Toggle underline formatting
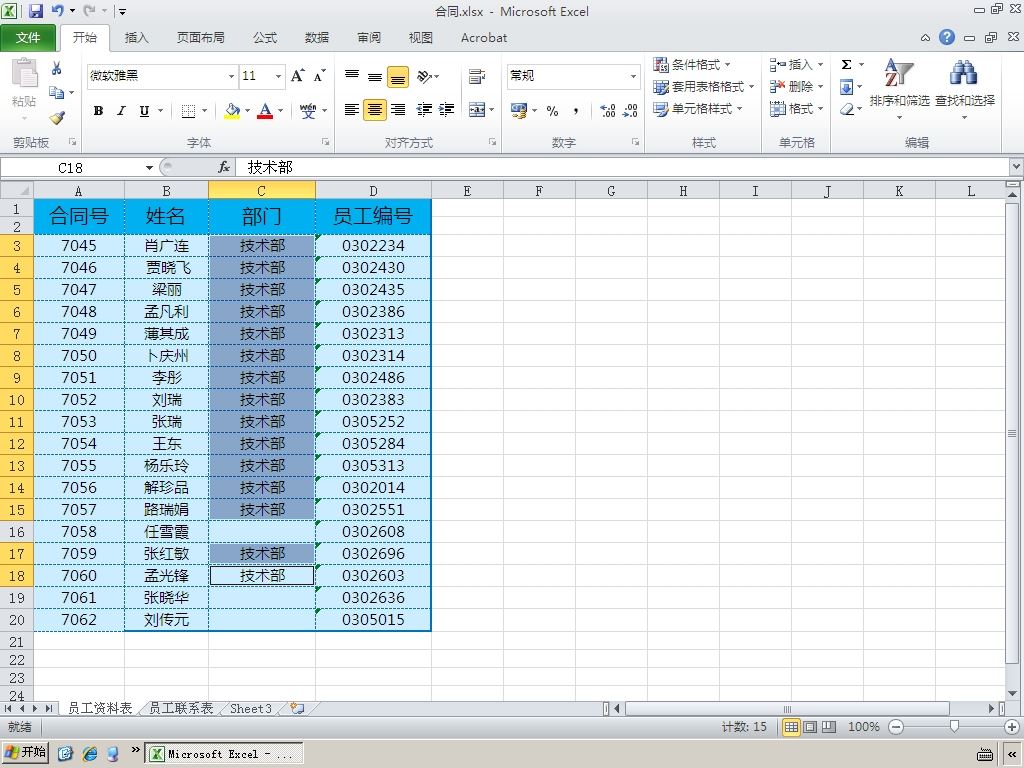Screen dimensions: 1024x768 click(x=144, y=111)
